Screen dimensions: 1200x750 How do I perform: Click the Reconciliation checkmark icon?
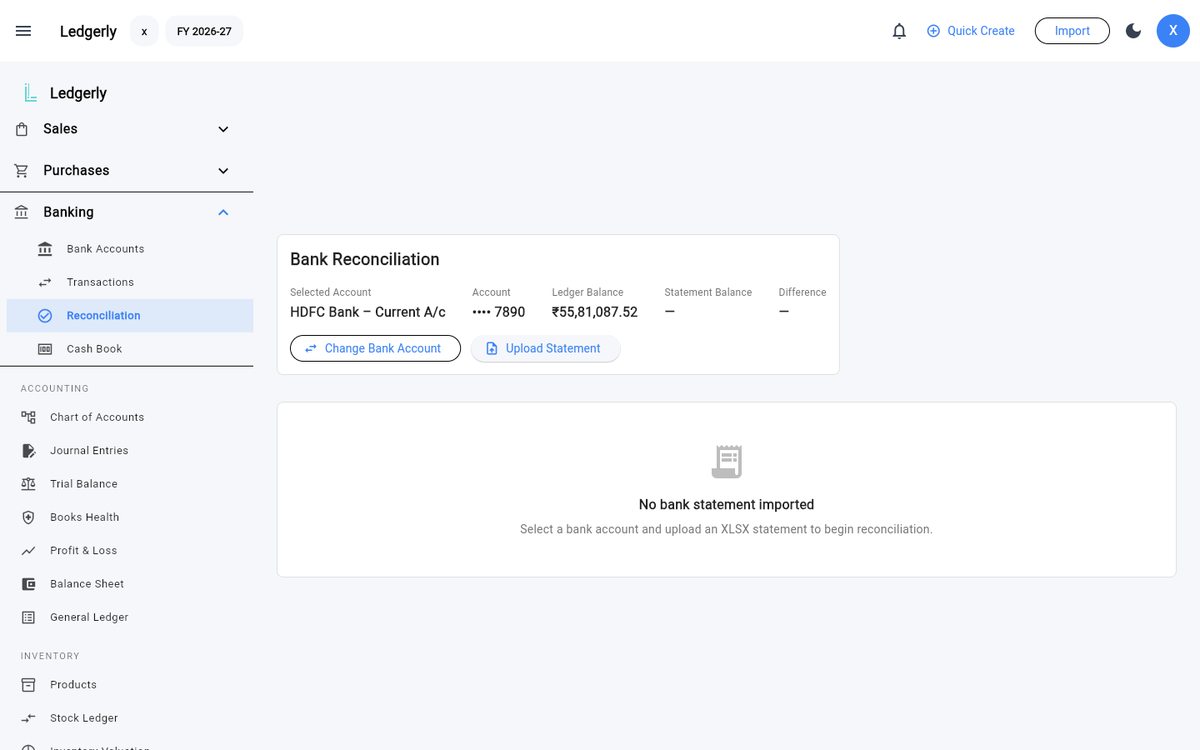pos(45,316)
